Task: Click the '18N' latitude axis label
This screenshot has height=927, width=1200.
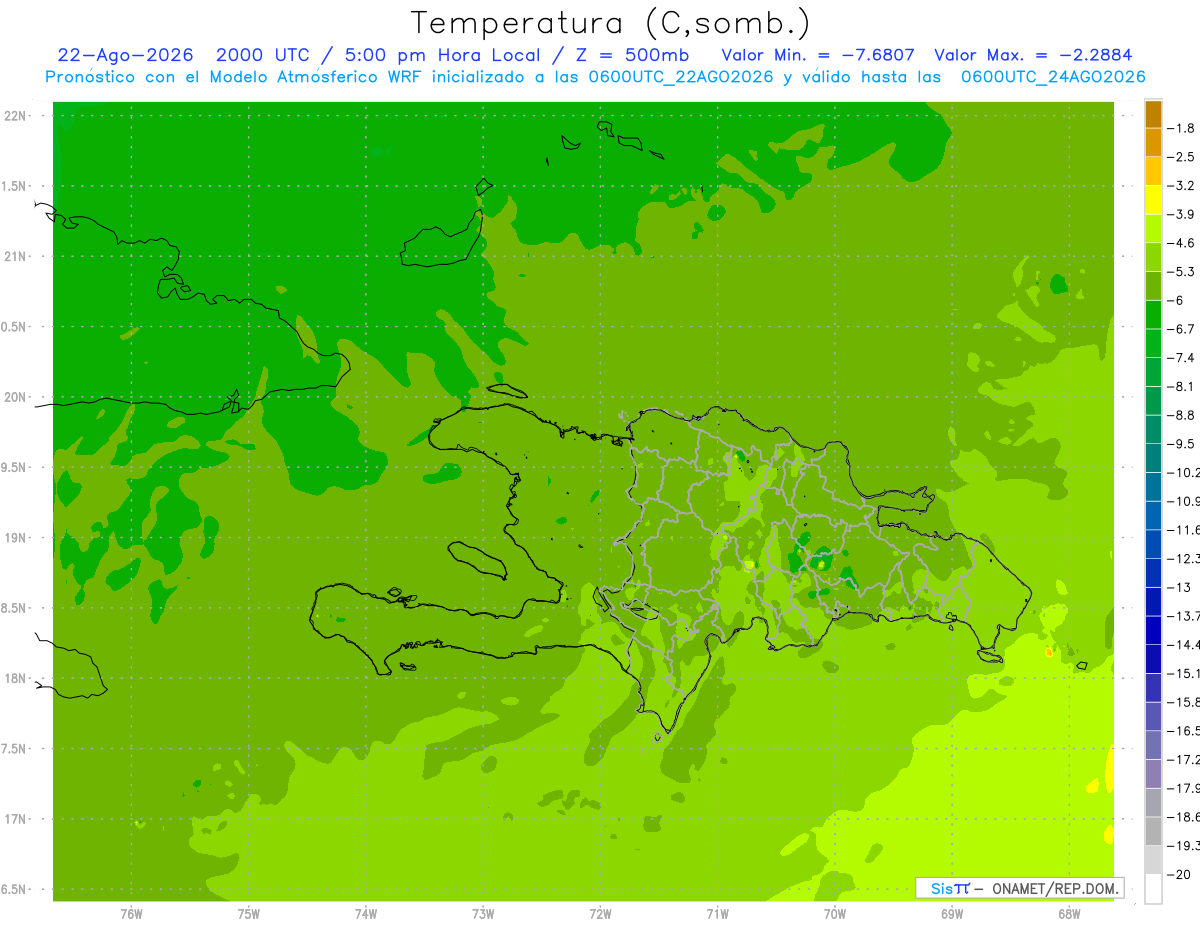Action: (x=17, y=678)
